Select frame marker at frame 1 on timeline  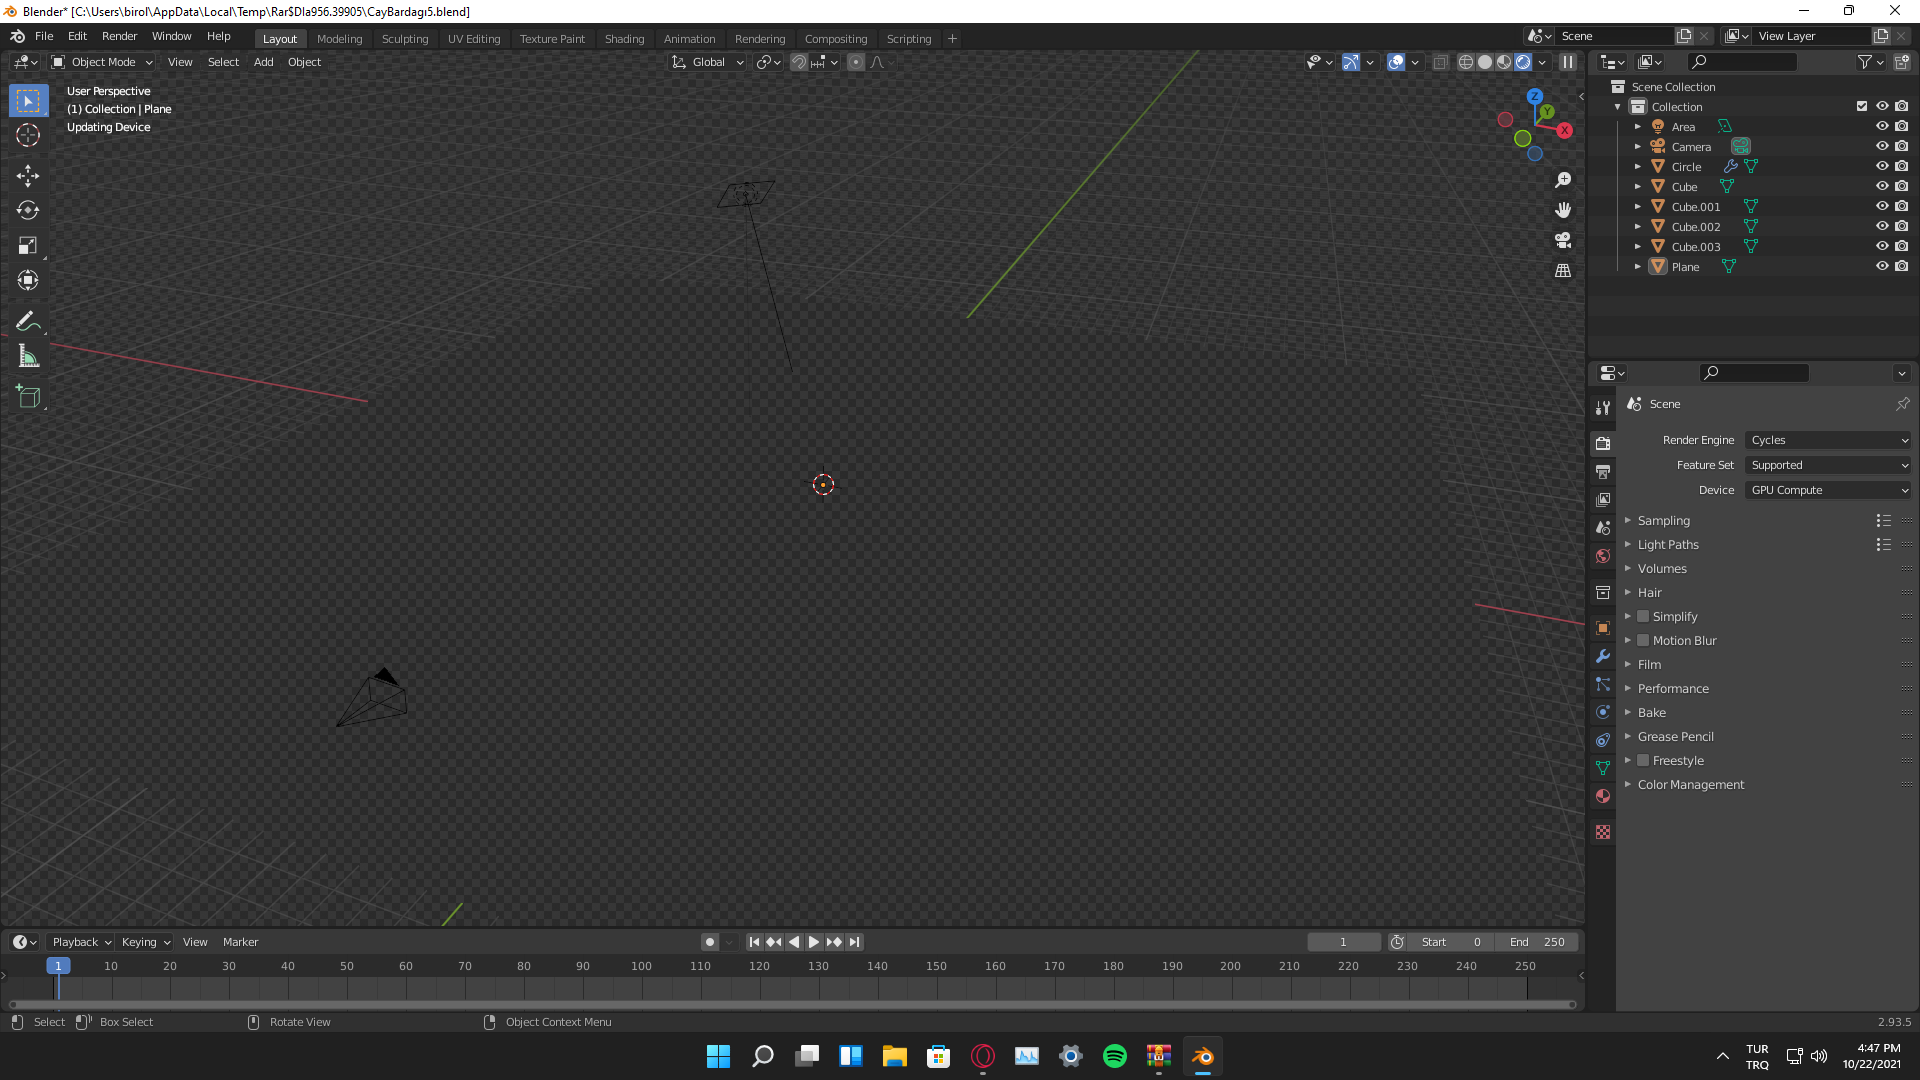[x=58, y=966]
